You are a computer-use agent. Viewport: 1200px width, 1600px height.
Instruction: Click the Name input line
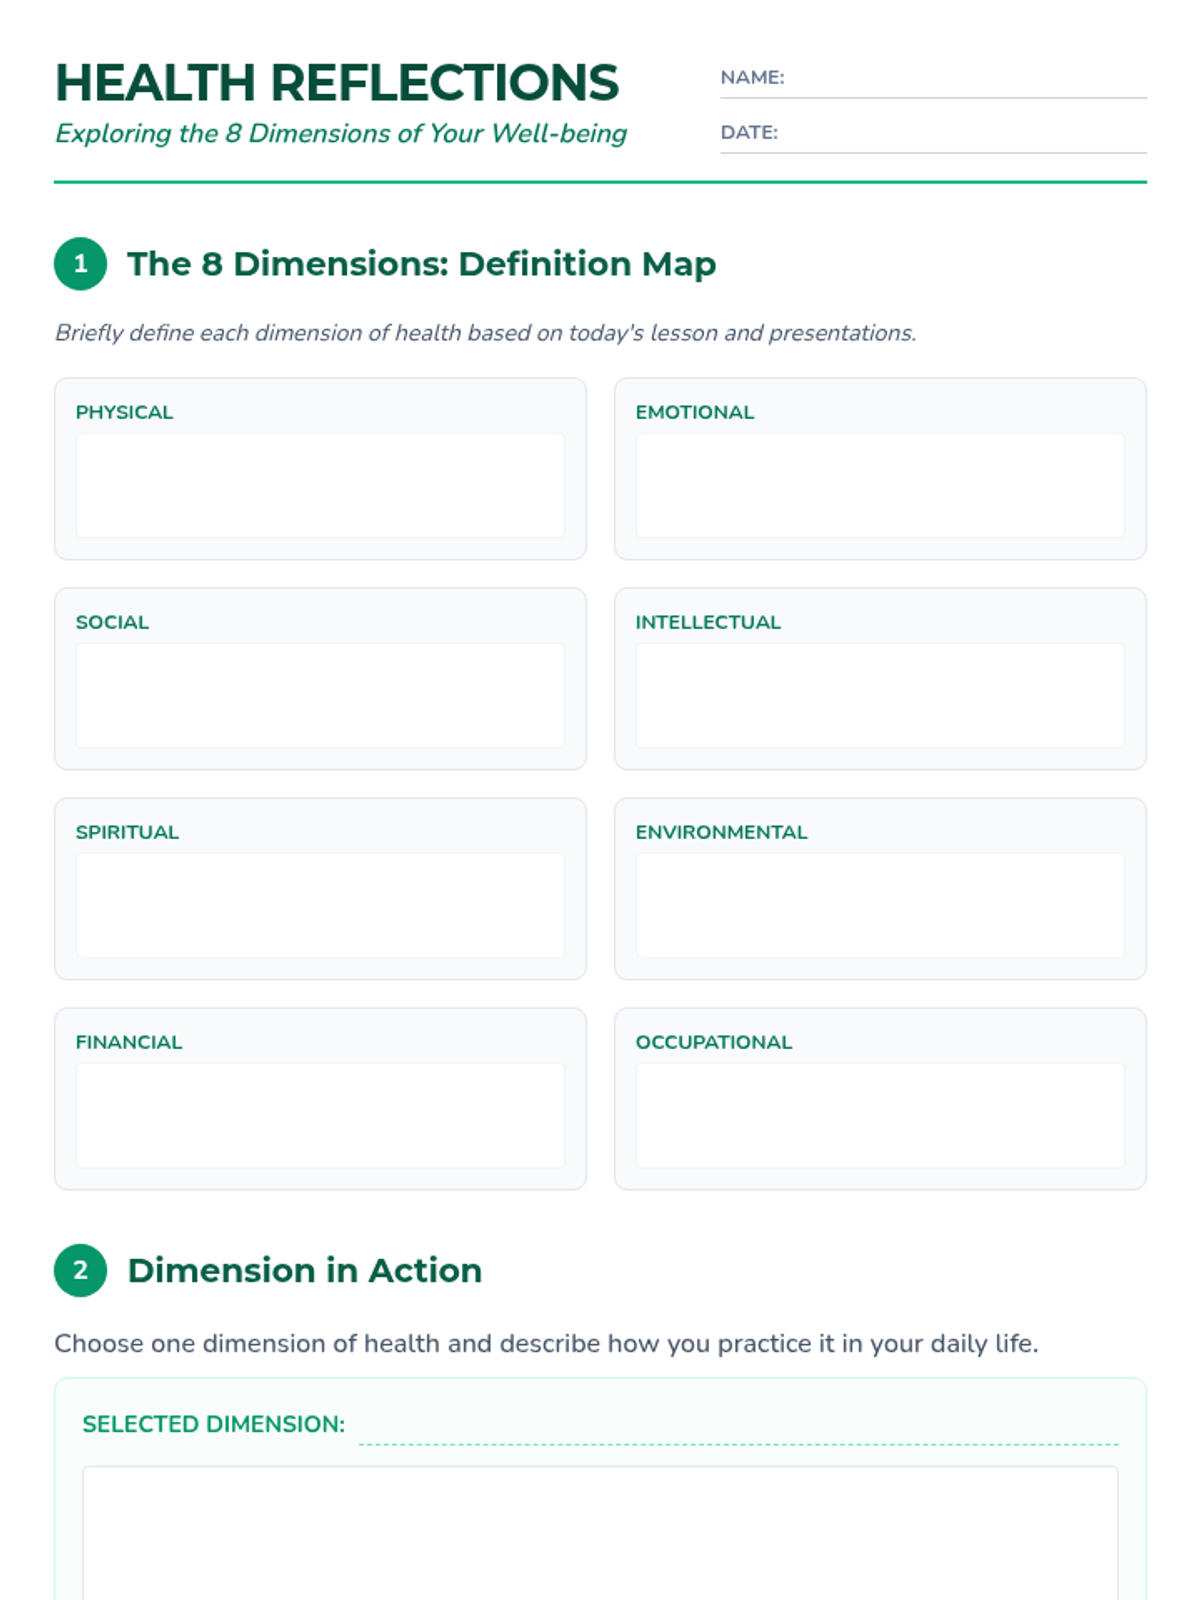(965, 79)
